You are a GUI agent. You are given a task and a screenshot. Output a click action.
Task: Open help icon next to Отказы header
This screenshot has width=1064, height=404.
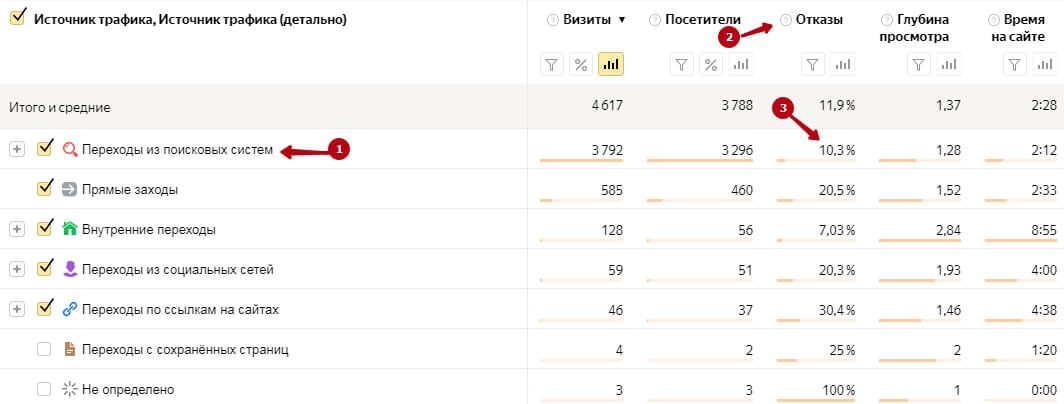click(x=786, y=20)
